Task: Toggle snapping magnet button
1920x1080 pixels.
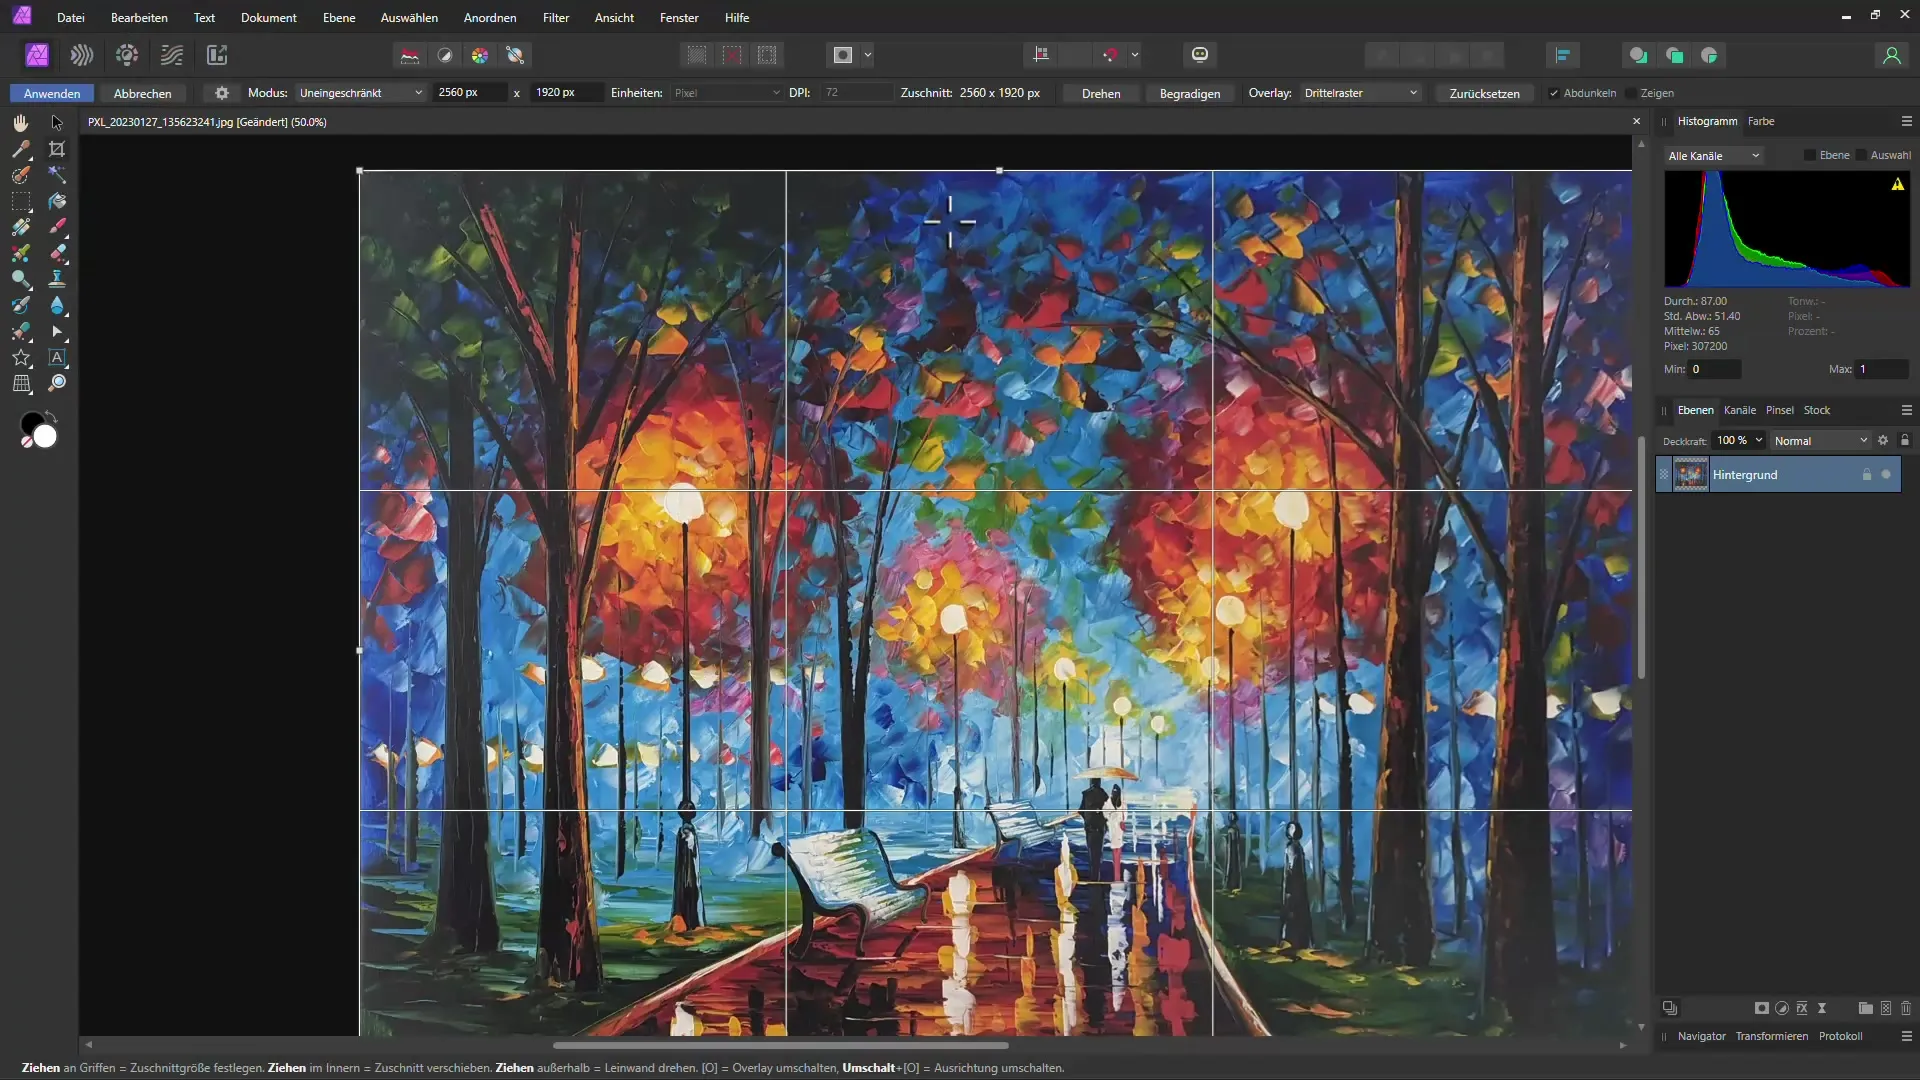Action: [1110, 55]
